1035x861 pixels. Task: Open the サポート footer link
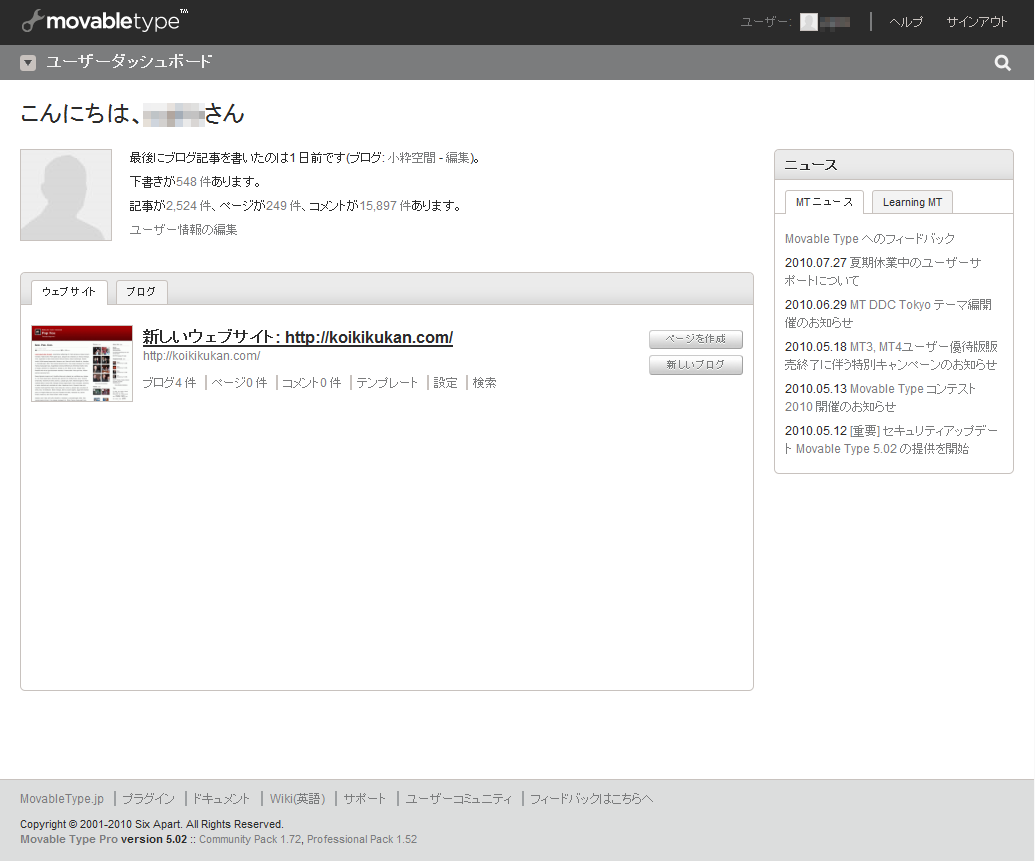click(x=364, y=799)
